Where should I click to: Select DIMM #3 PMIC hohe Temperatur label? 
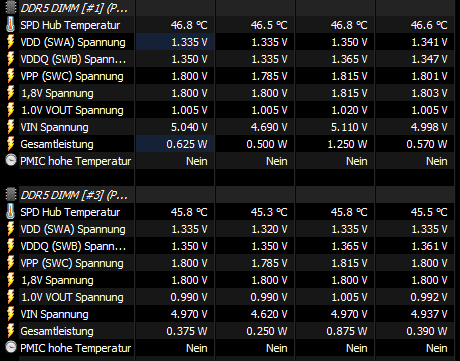[x=76, y=348]
